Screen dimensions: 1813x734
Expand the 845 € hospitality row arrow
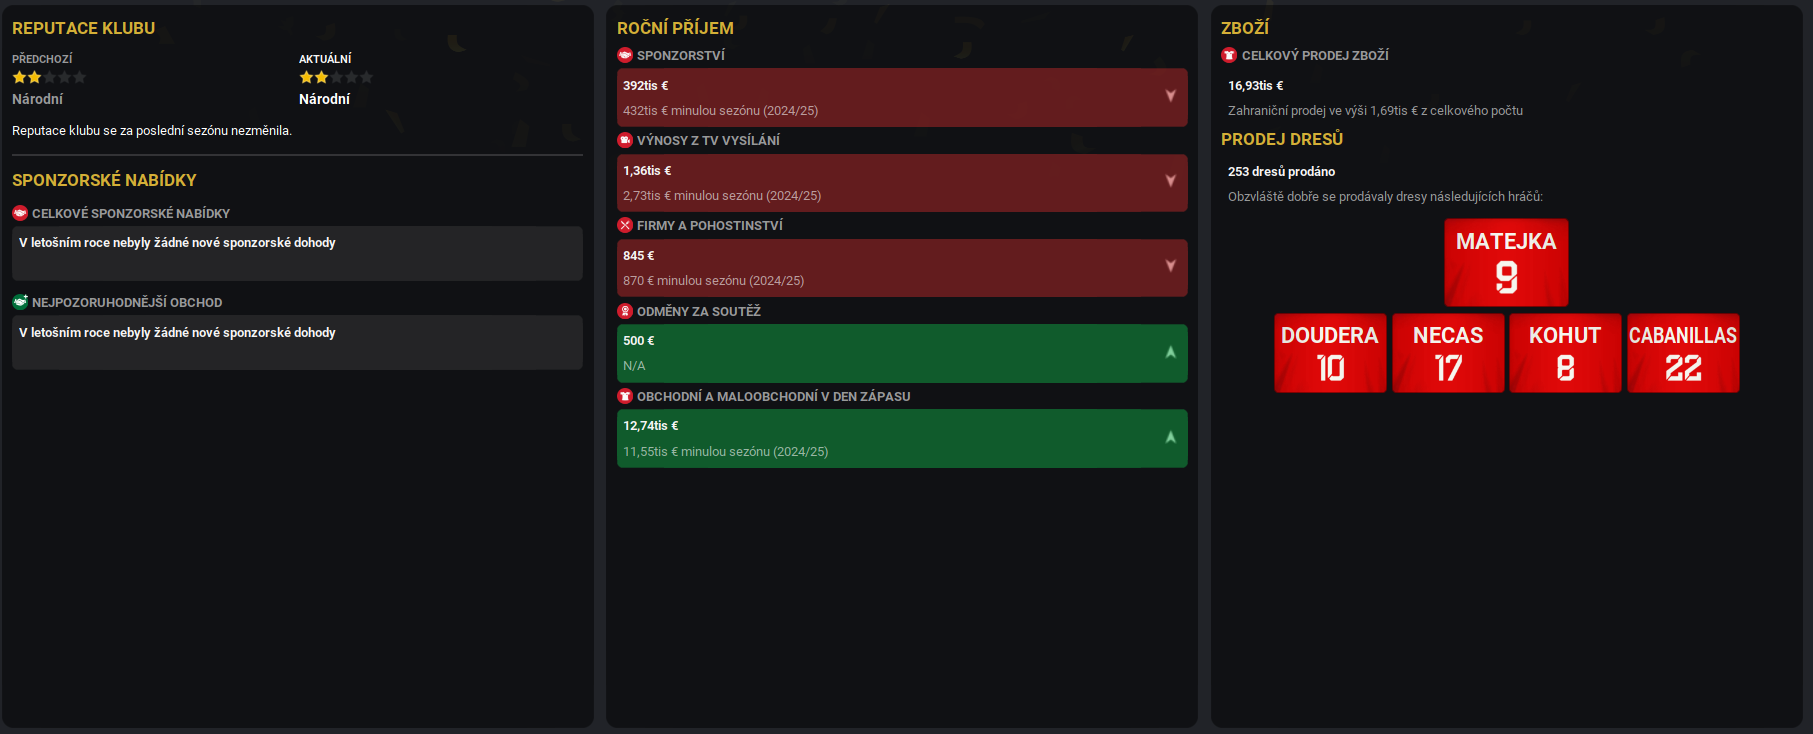[x=1170, y=266]
